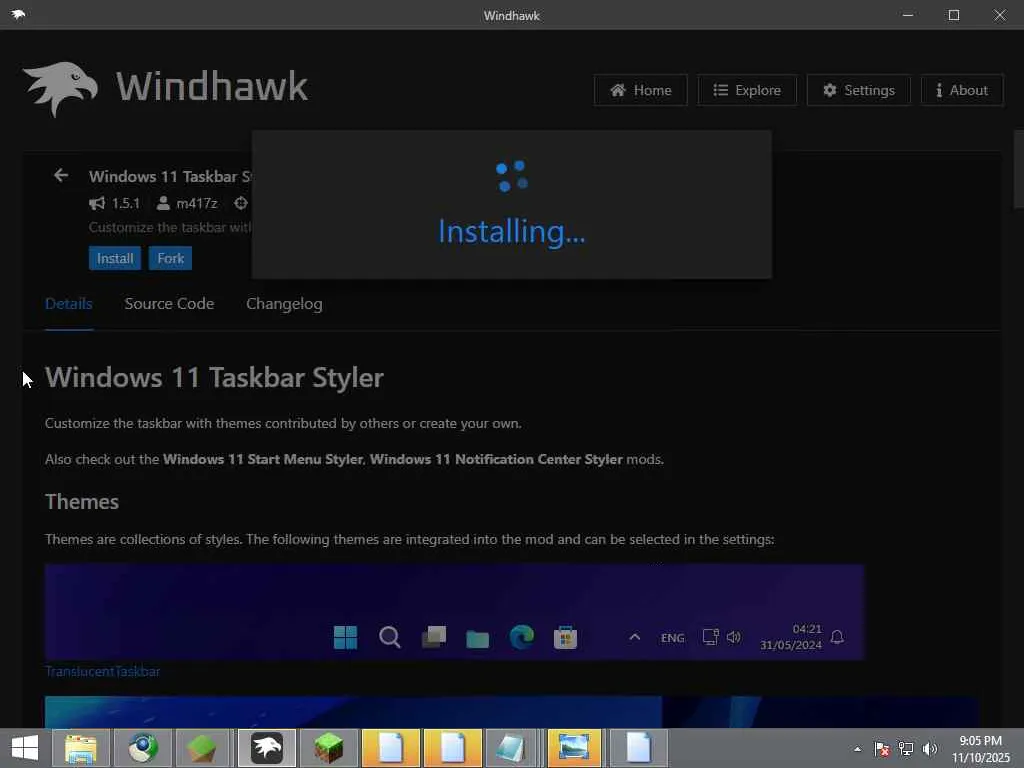This screenshot has width=1024, height=768.
Task: Click the Windhawk title bar app icon
Action: click(x=18, y=14)
